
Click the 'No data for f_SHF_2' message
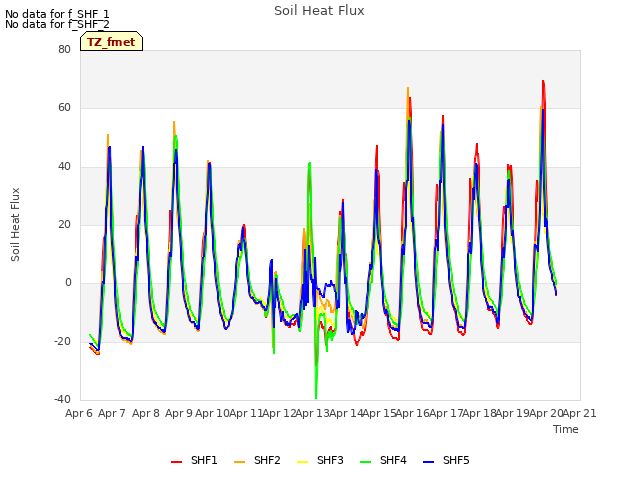(x=57, y=24)
